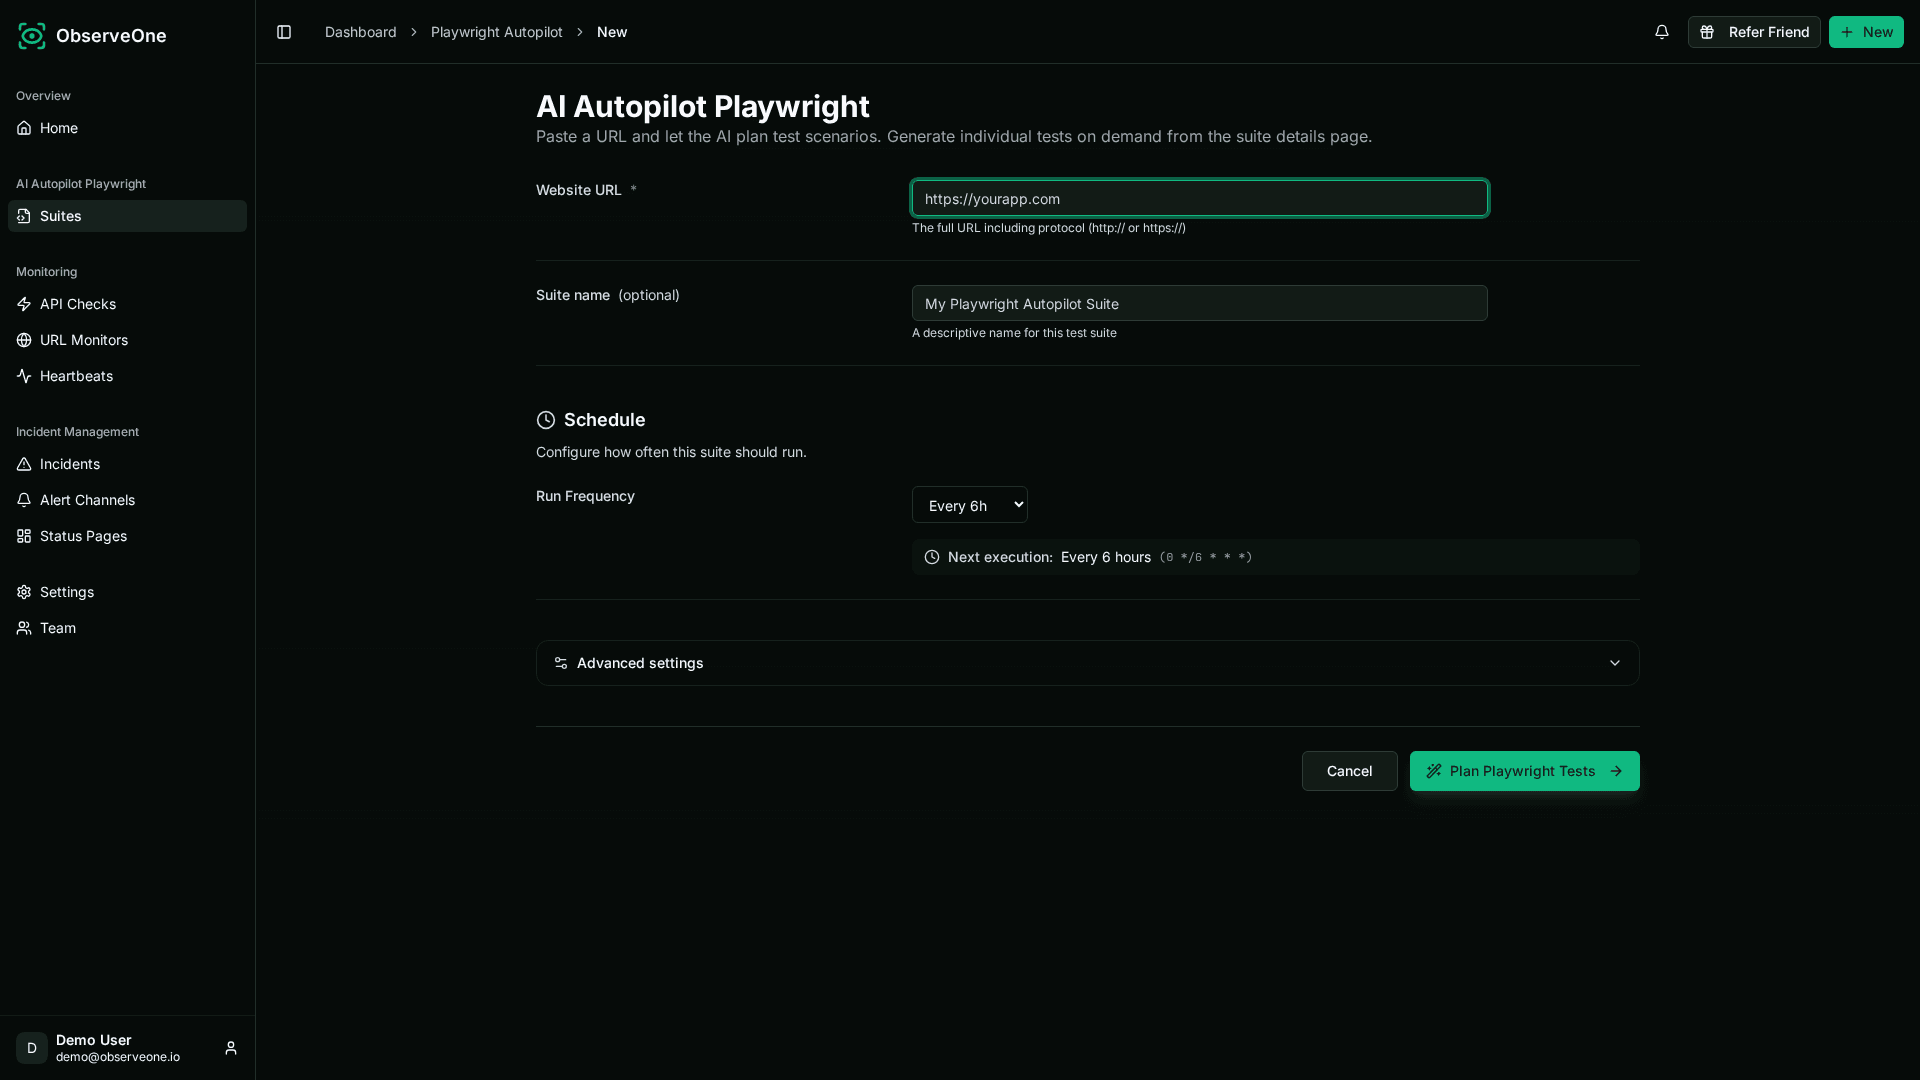Image resolution: width=1920 pixels, height=1080 pixels.
Task: Click AI Autopilot Playwright heading
Action: [703, 106]
